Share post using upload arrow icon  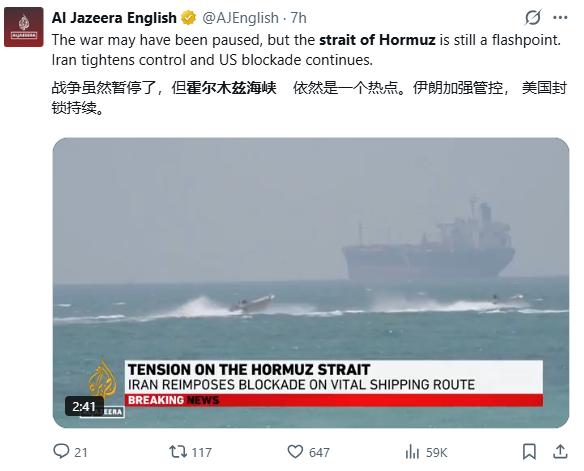pyautogui.click(x=560, y=451)
